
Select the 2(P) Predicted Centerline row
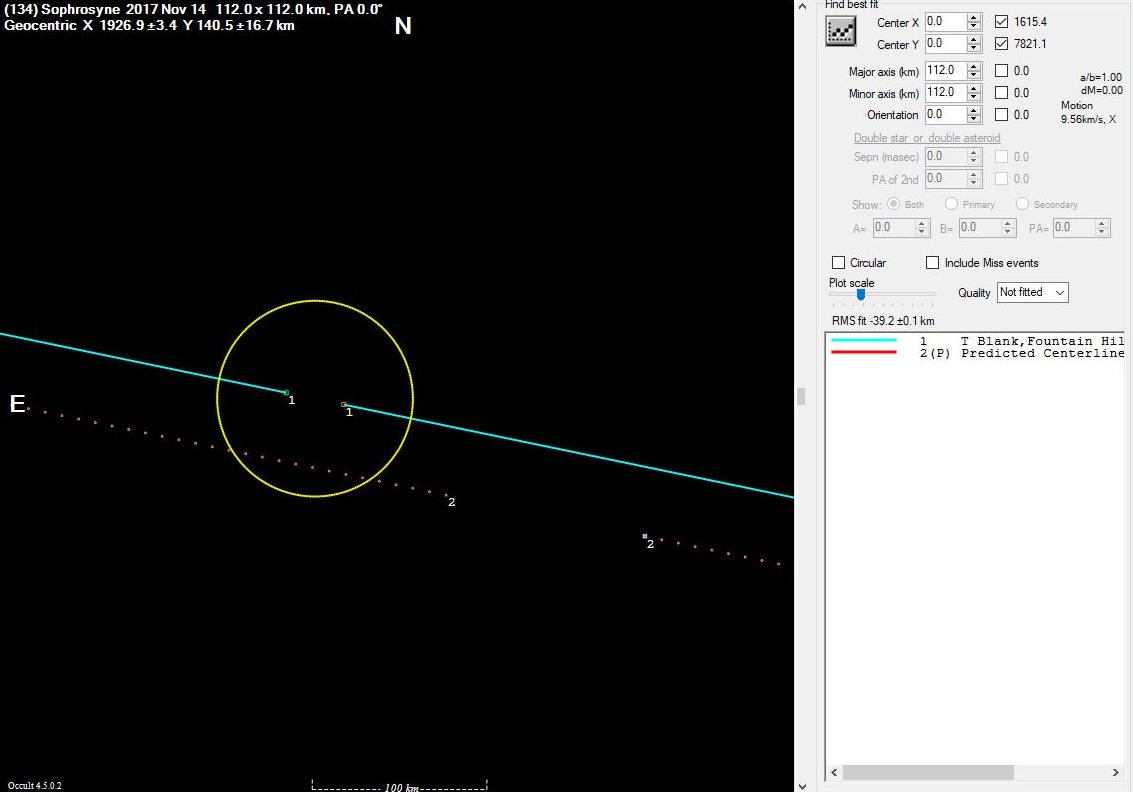click(x=977, y=353)
